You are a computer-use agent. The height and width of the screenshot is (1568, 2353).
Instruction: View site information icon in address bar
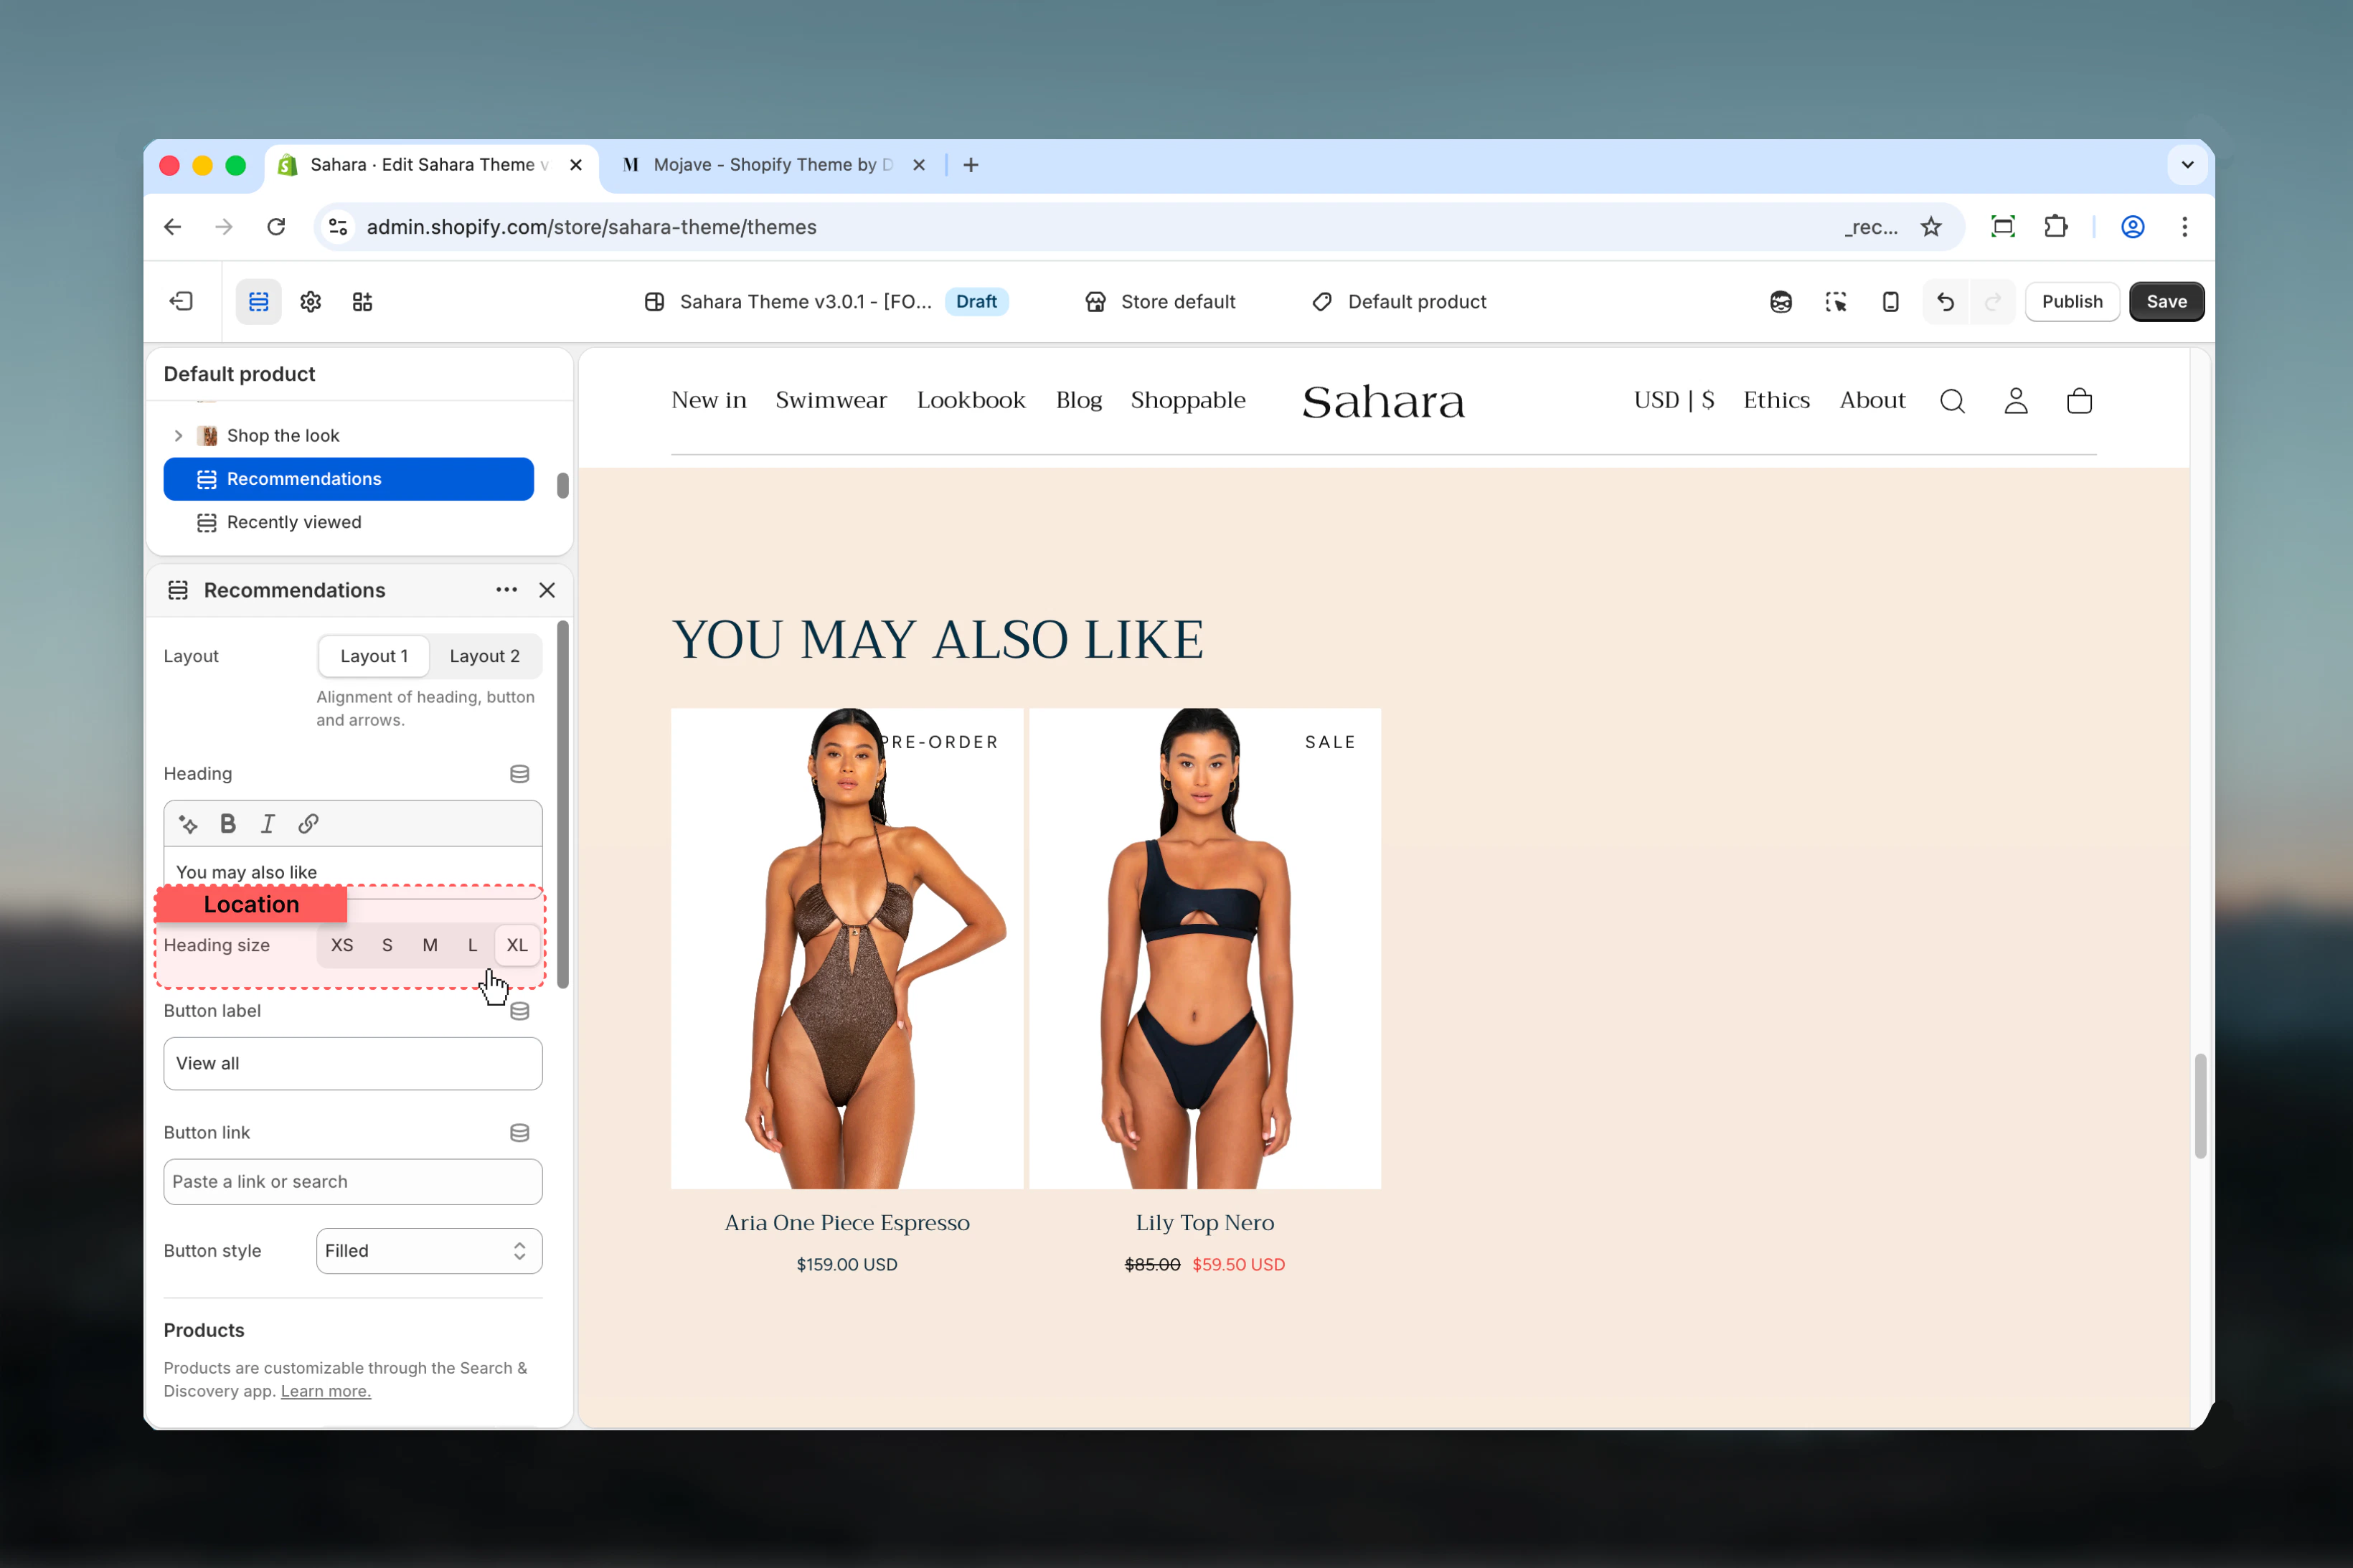(338, 227)
